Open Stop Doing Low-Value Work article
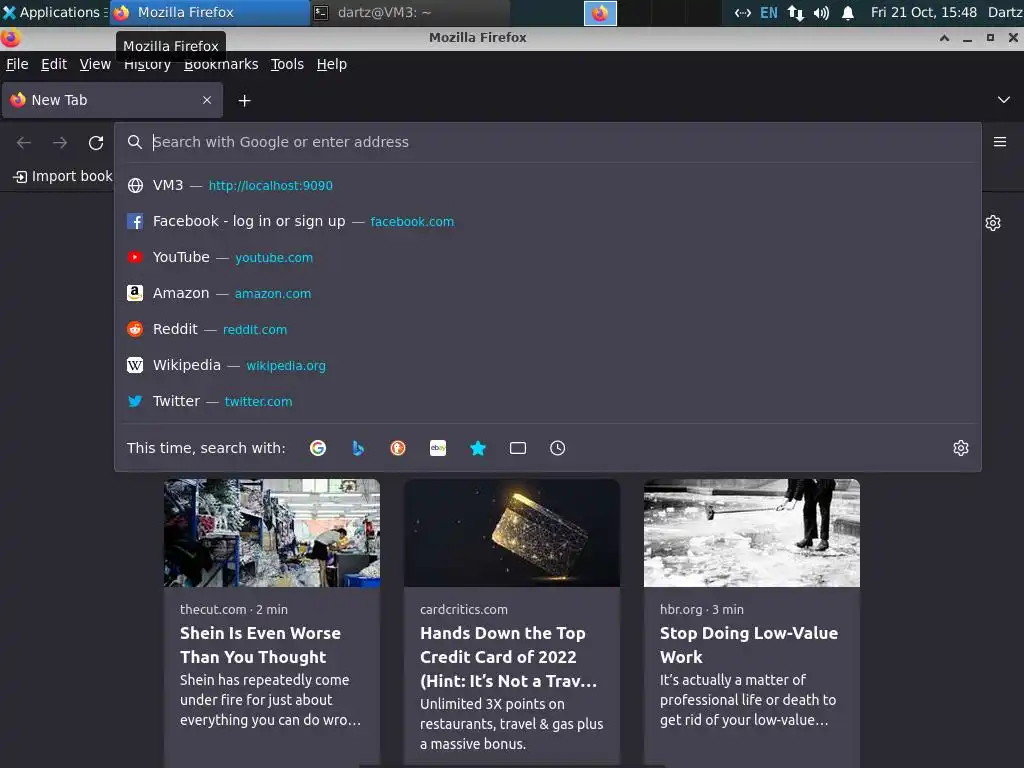The width and height of the screenshot is (1024, 768). 748,645
